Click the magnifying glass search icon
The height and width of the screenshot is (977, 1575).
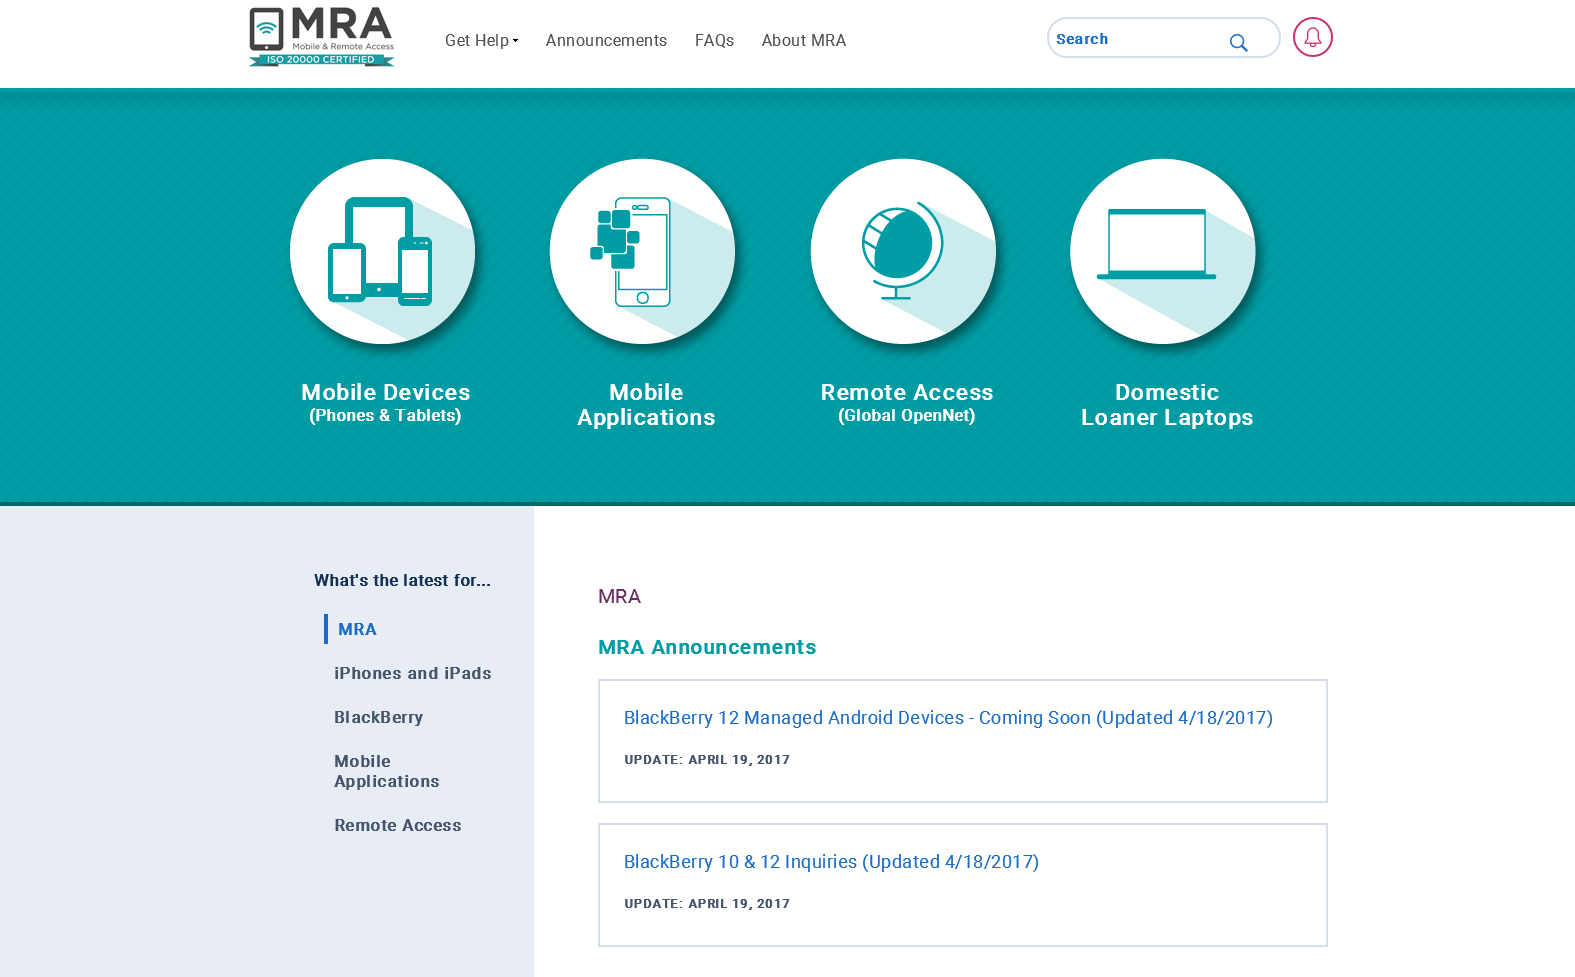tap(1238, 43)
